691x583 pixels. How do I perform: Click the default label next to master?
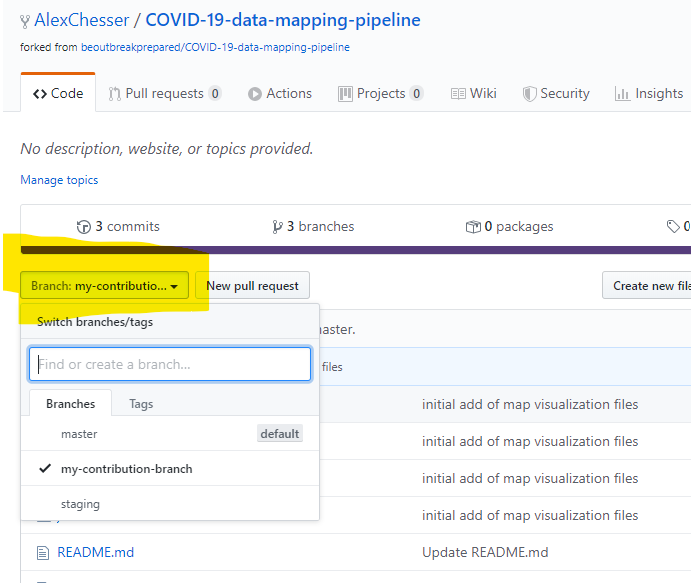click(280, 434)
